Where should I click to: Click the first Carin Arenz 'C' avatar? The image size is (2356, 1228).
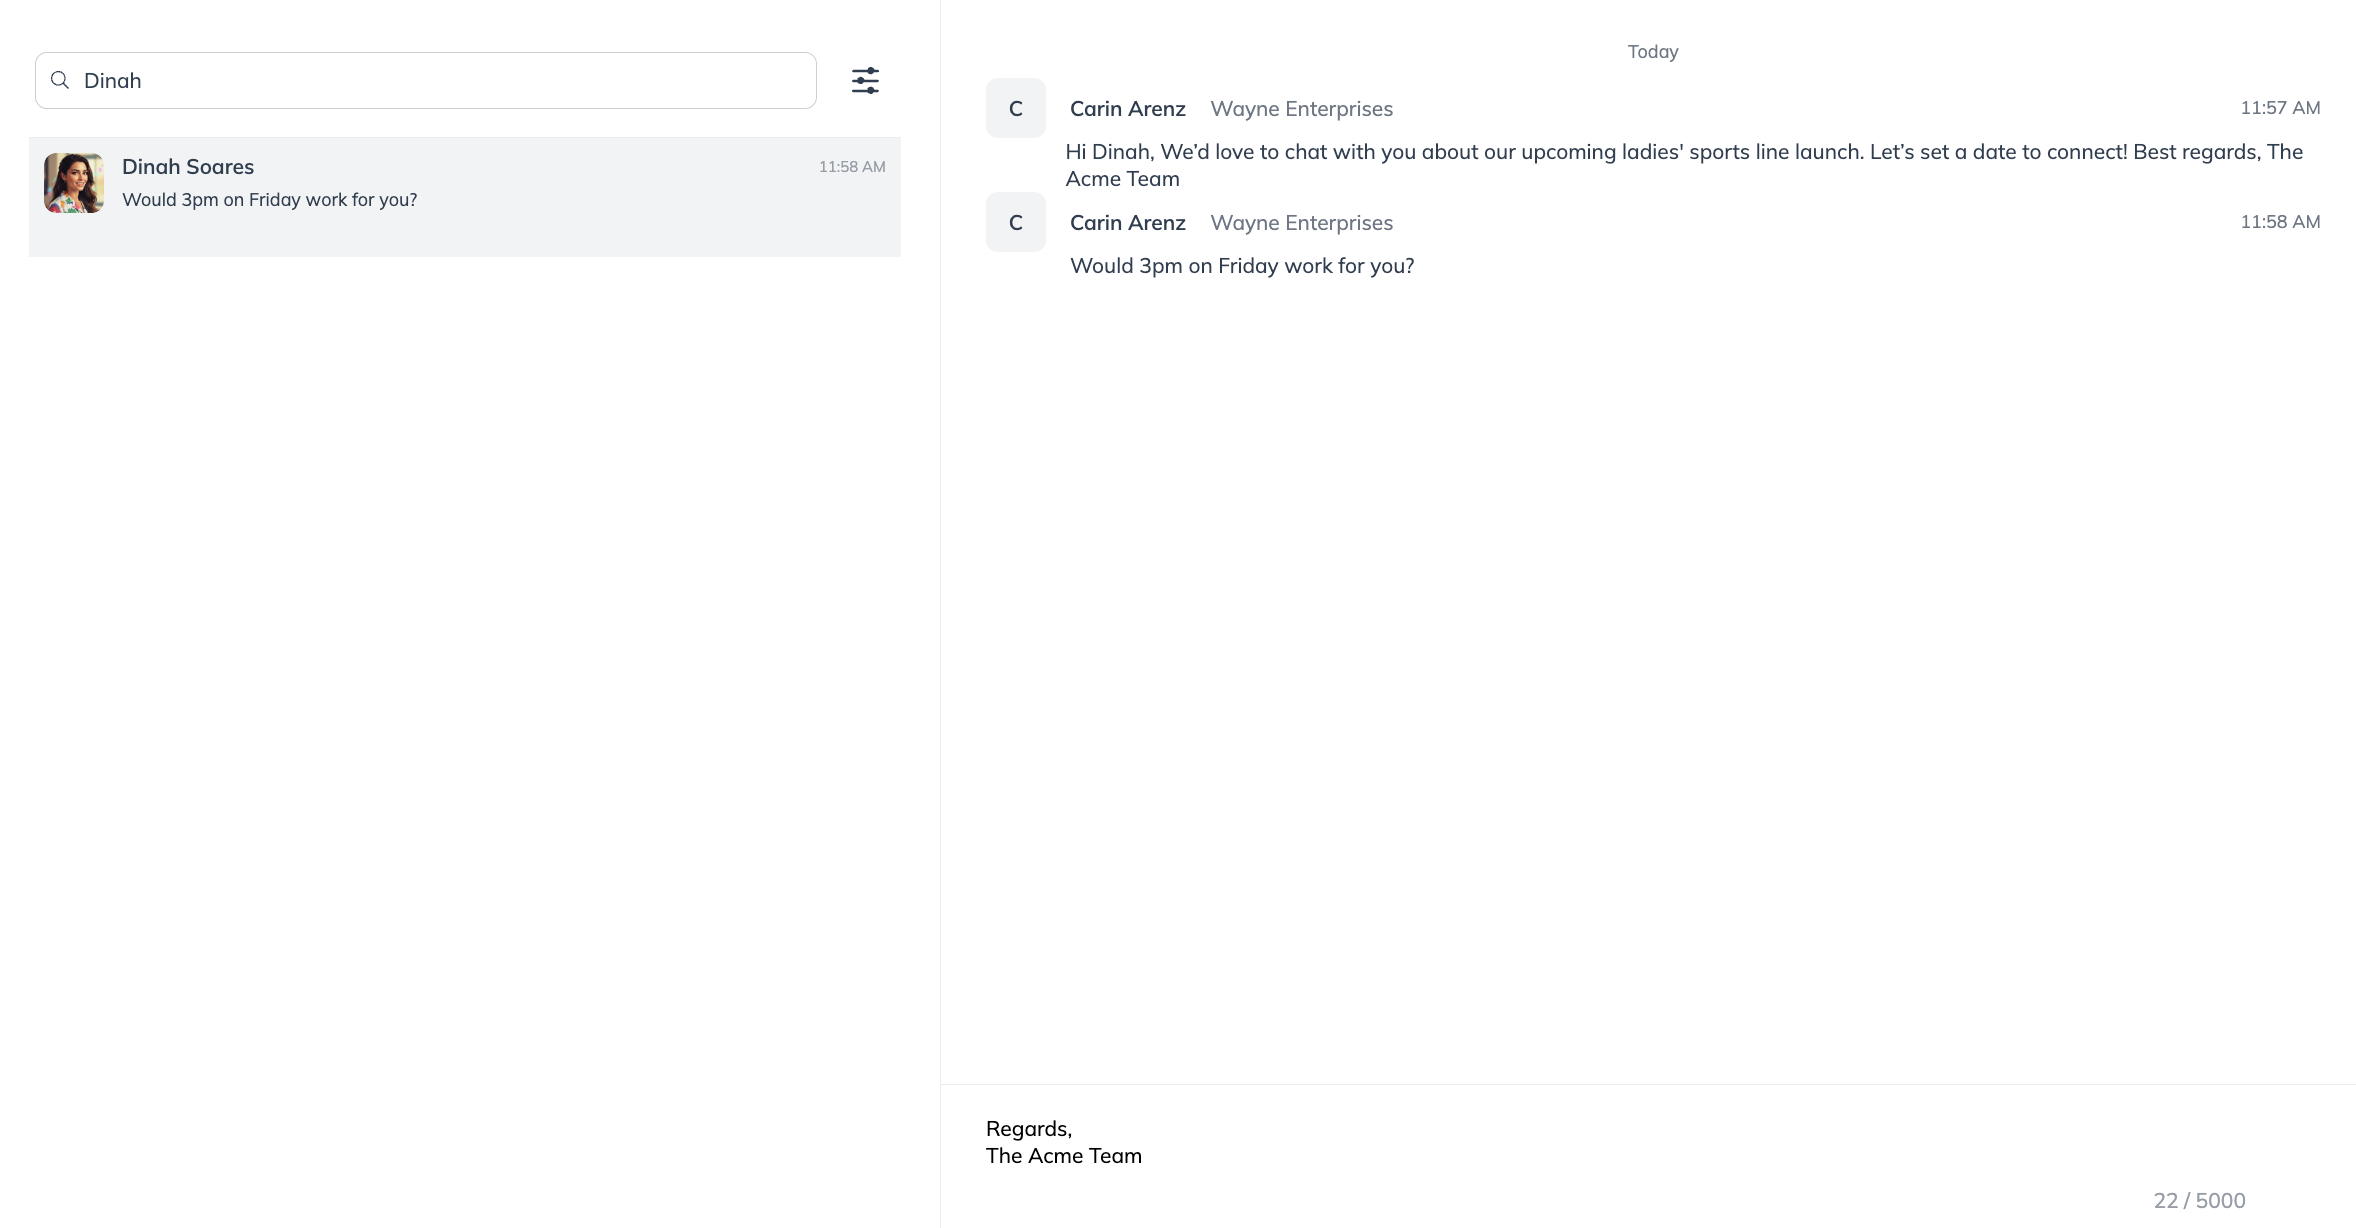pyautogui.click(x=1015, y=108)
